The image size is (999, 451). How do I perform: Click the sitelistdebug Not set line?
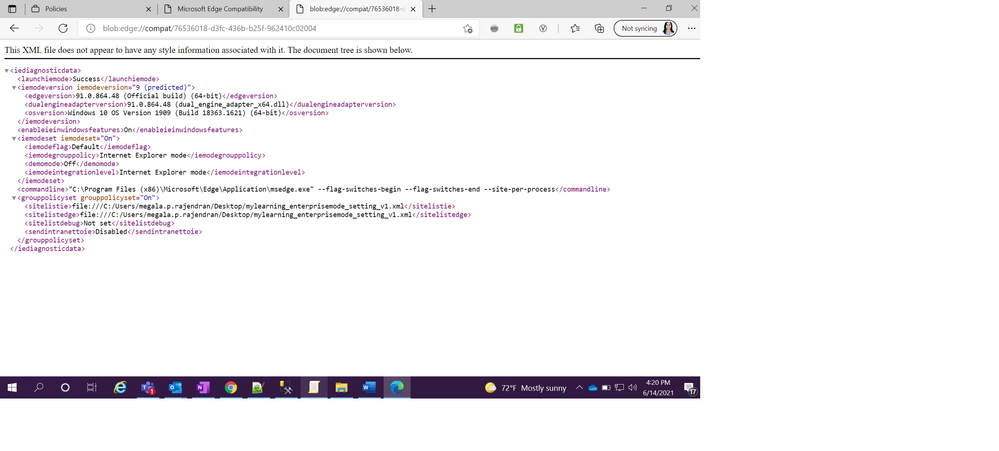[x=99, y=224]
